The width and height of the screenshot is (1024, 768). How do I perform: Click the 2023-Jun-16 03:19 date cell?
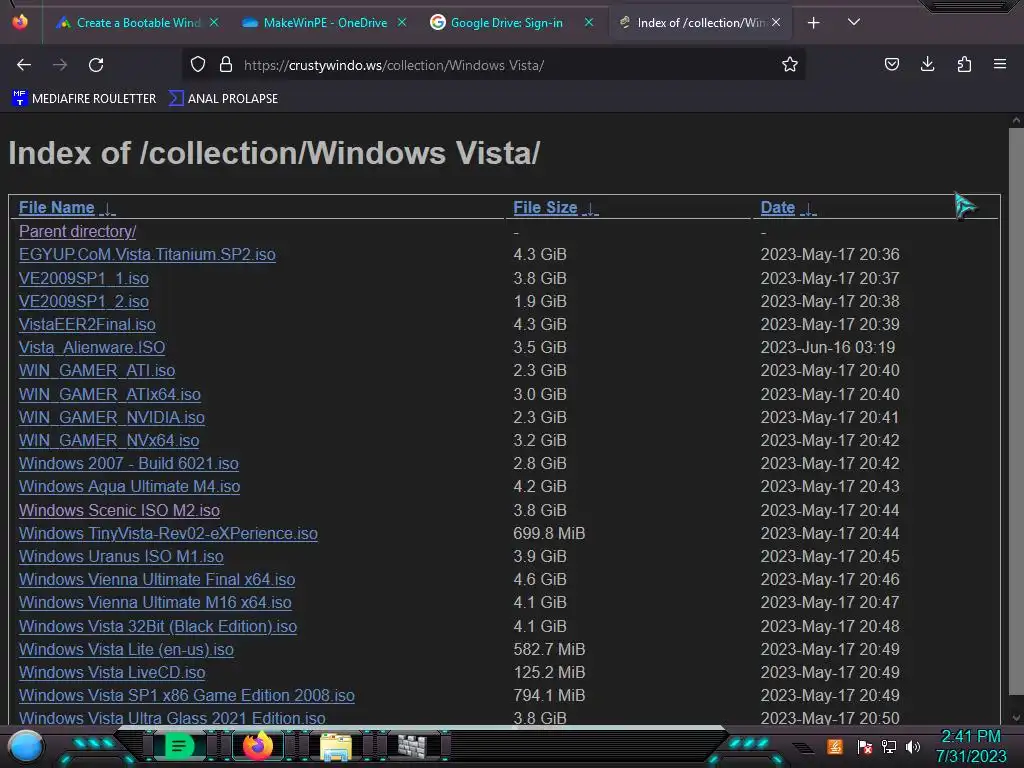point(827,347)
